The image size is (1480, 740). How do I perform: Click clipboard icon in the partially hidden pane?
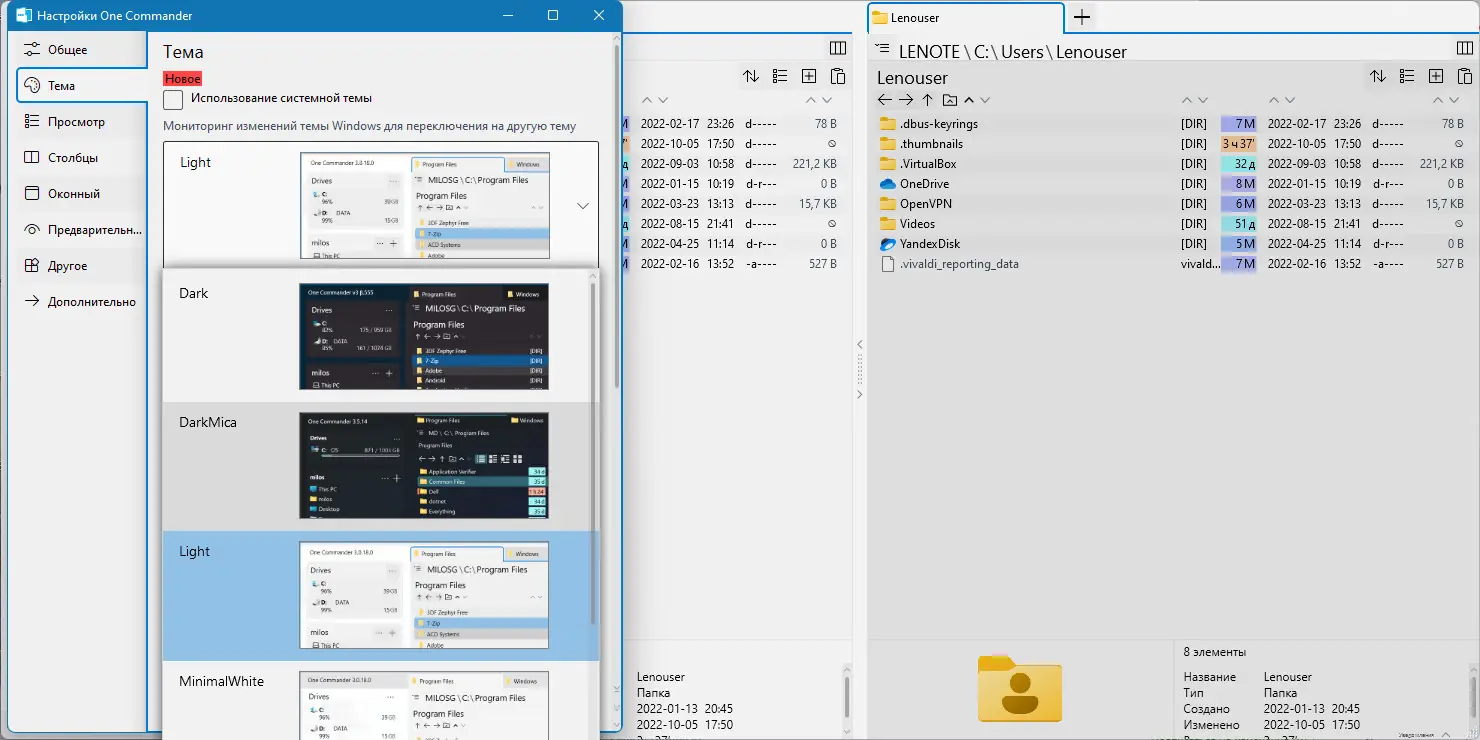tap(838, 76)
